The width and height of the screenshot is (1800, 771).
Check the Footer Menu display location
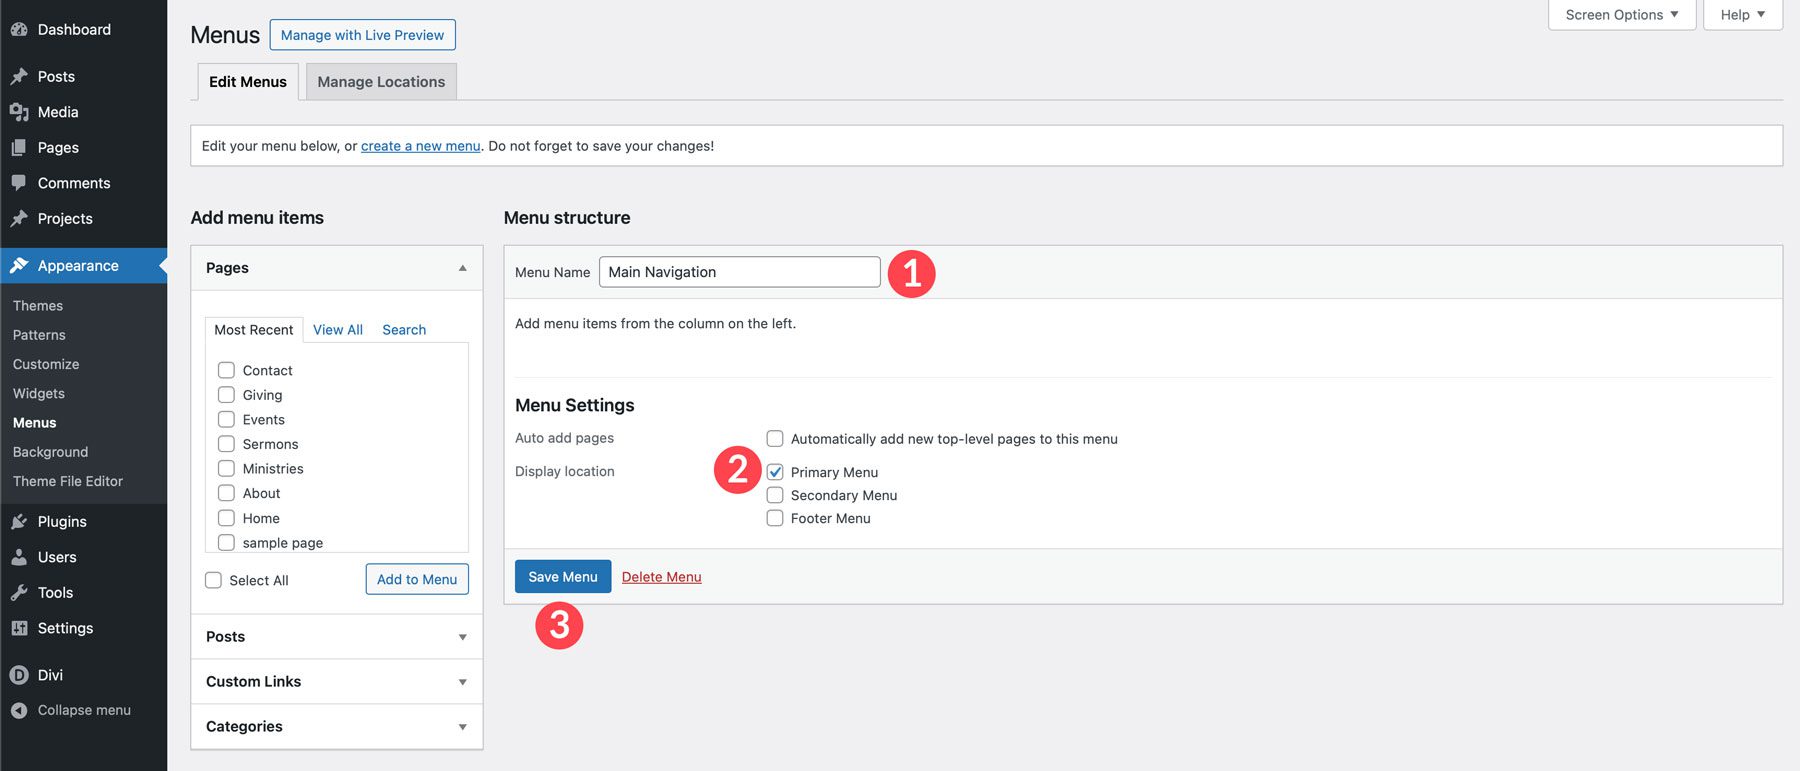pyautogui.click(x=775, y=518)
